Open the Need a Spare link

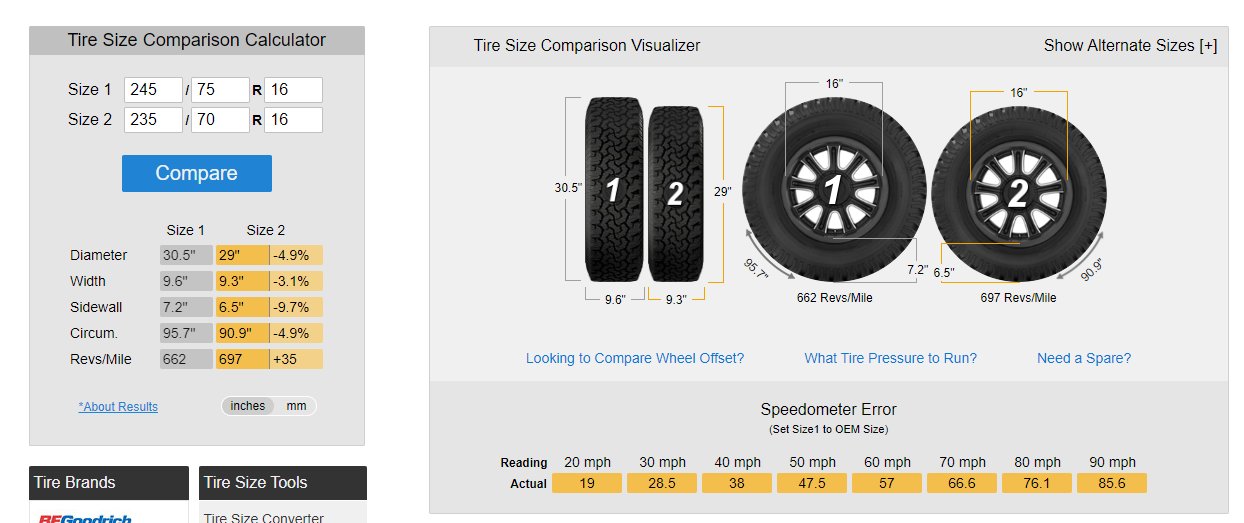click(1084, 358)
